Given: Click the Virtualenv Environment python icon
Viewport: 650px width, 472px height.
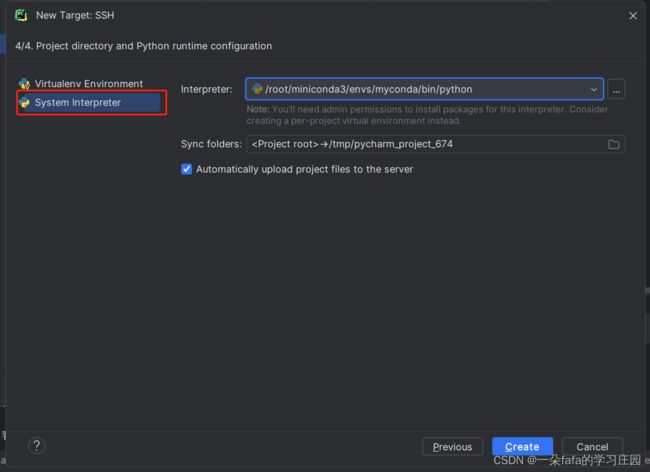Looking at the screenshot, I should point(25,84).
